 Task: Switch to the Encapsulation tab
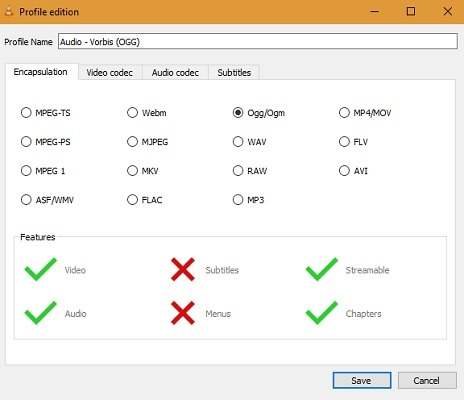tap(41, 72)
